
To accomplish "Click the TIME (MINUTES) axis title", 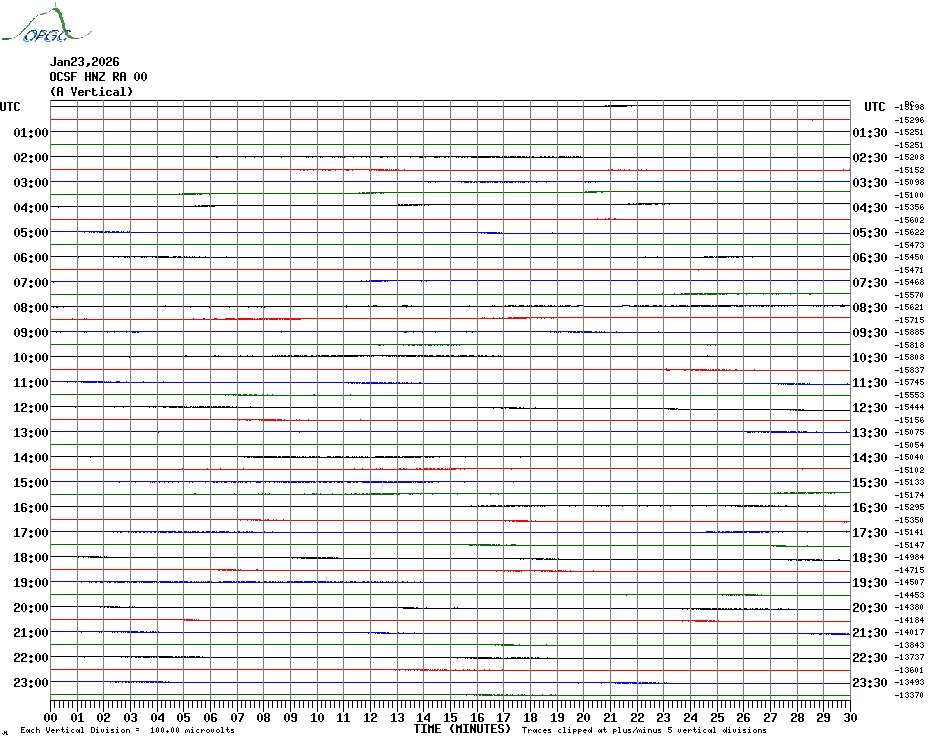I will pyautogui.click(x=462, y=729).
